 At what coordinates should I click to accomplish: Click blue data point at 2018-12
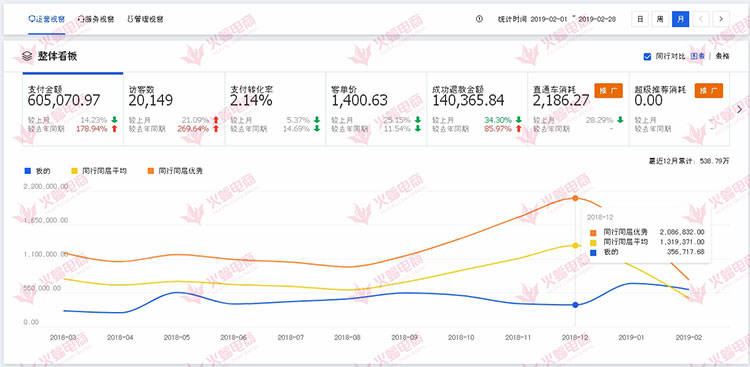click(x=575, y=305)
